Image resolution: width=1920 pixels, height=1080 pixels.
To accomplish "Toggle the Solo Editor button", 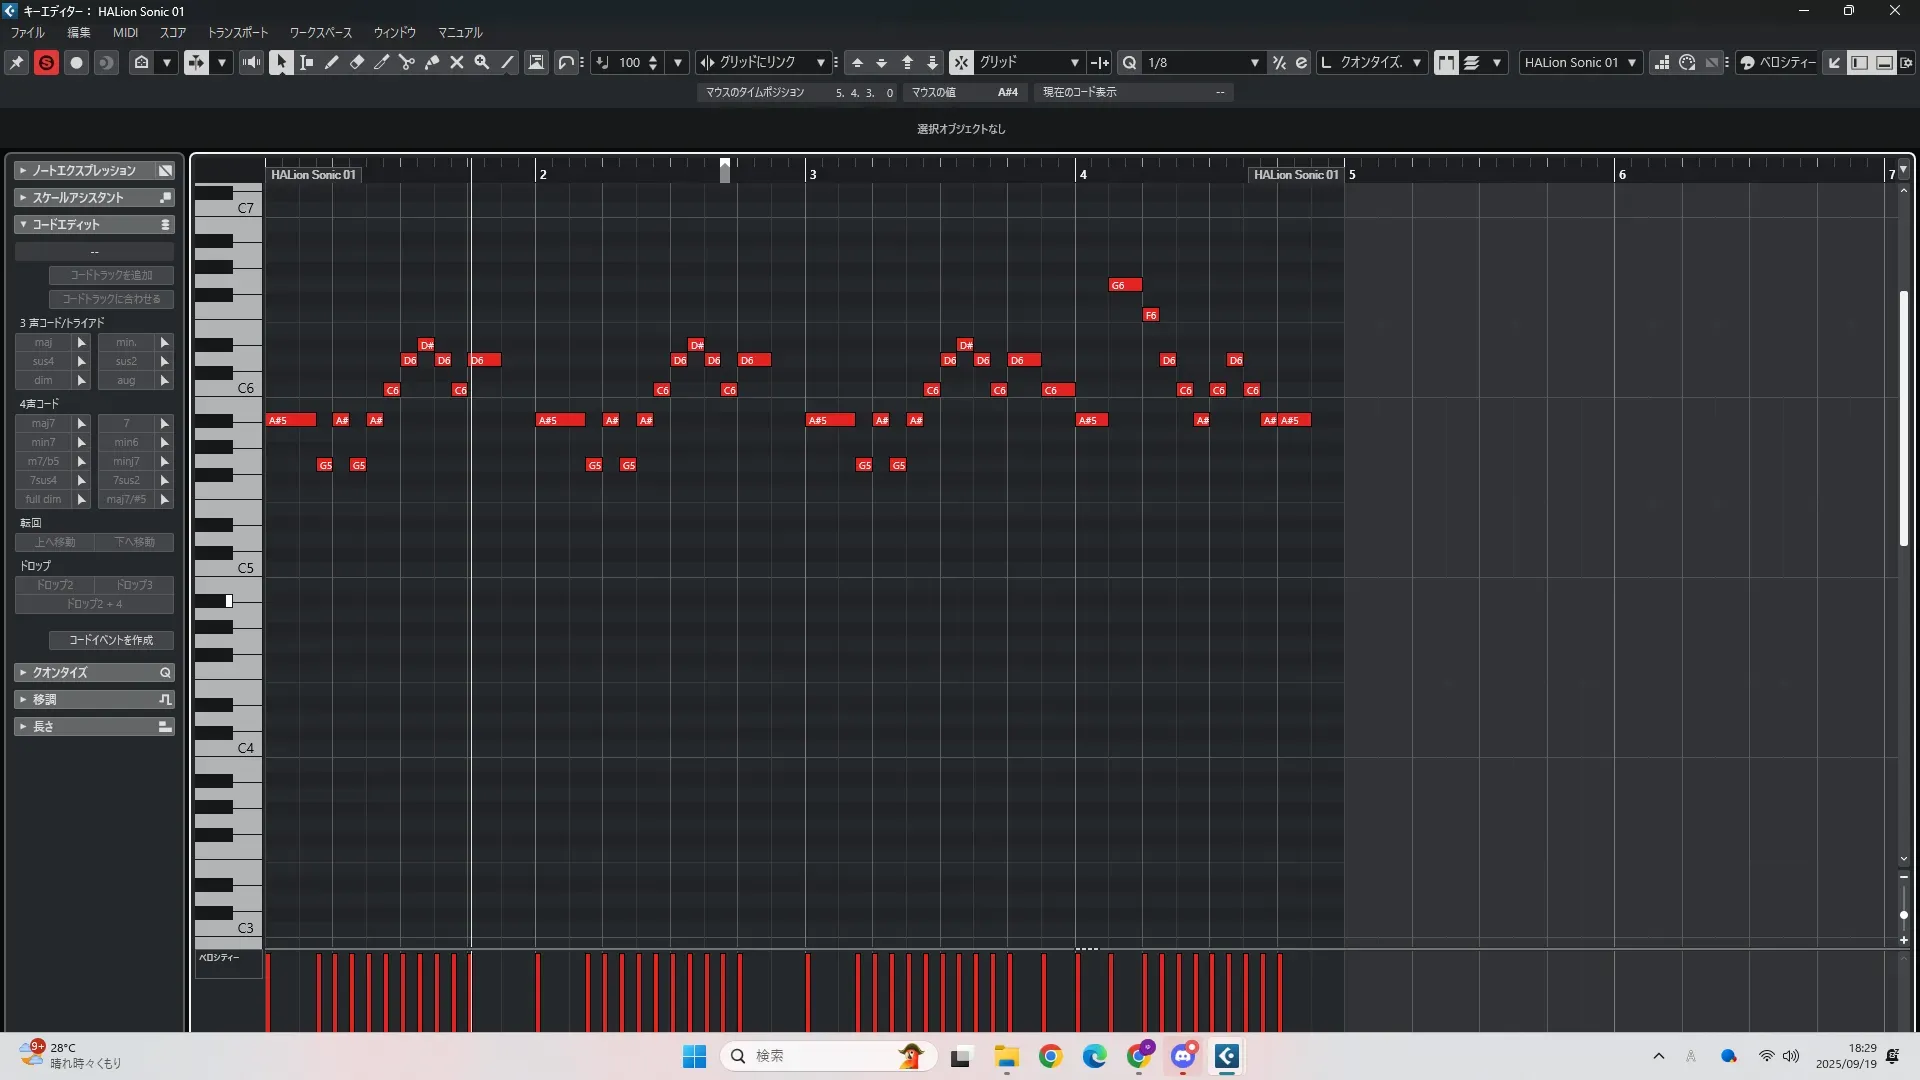I will [x=46, y=62].
